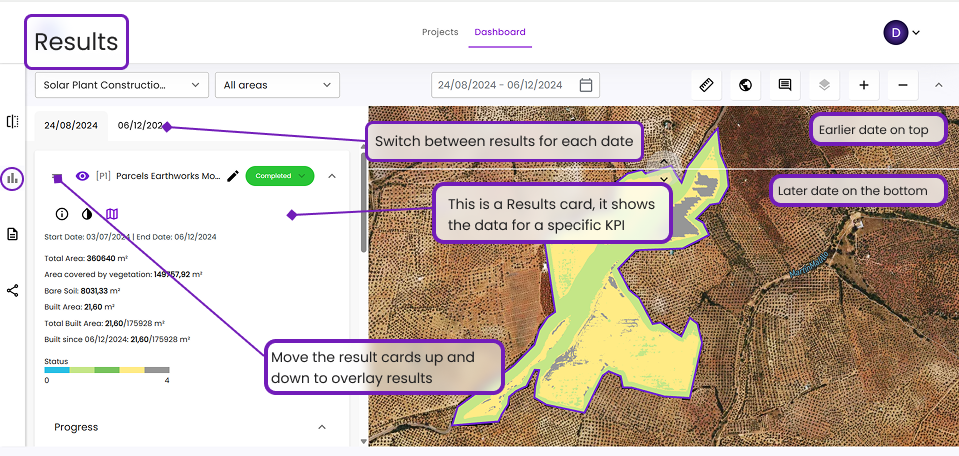Screen dimensions: 959x456
Task: Click the user avatar D
Action: click(895, 32)
